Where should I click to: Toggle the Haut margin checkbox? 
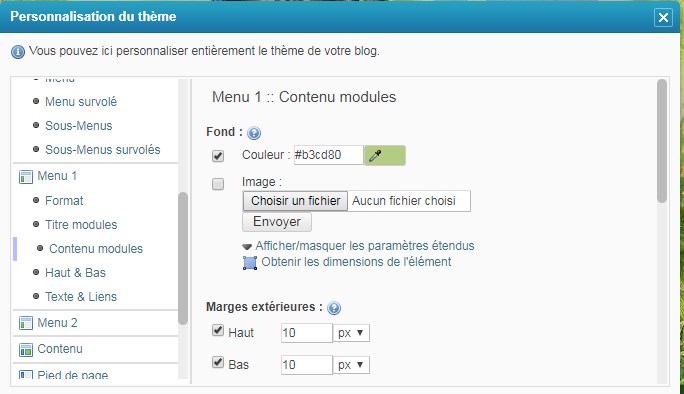[218, 330]
